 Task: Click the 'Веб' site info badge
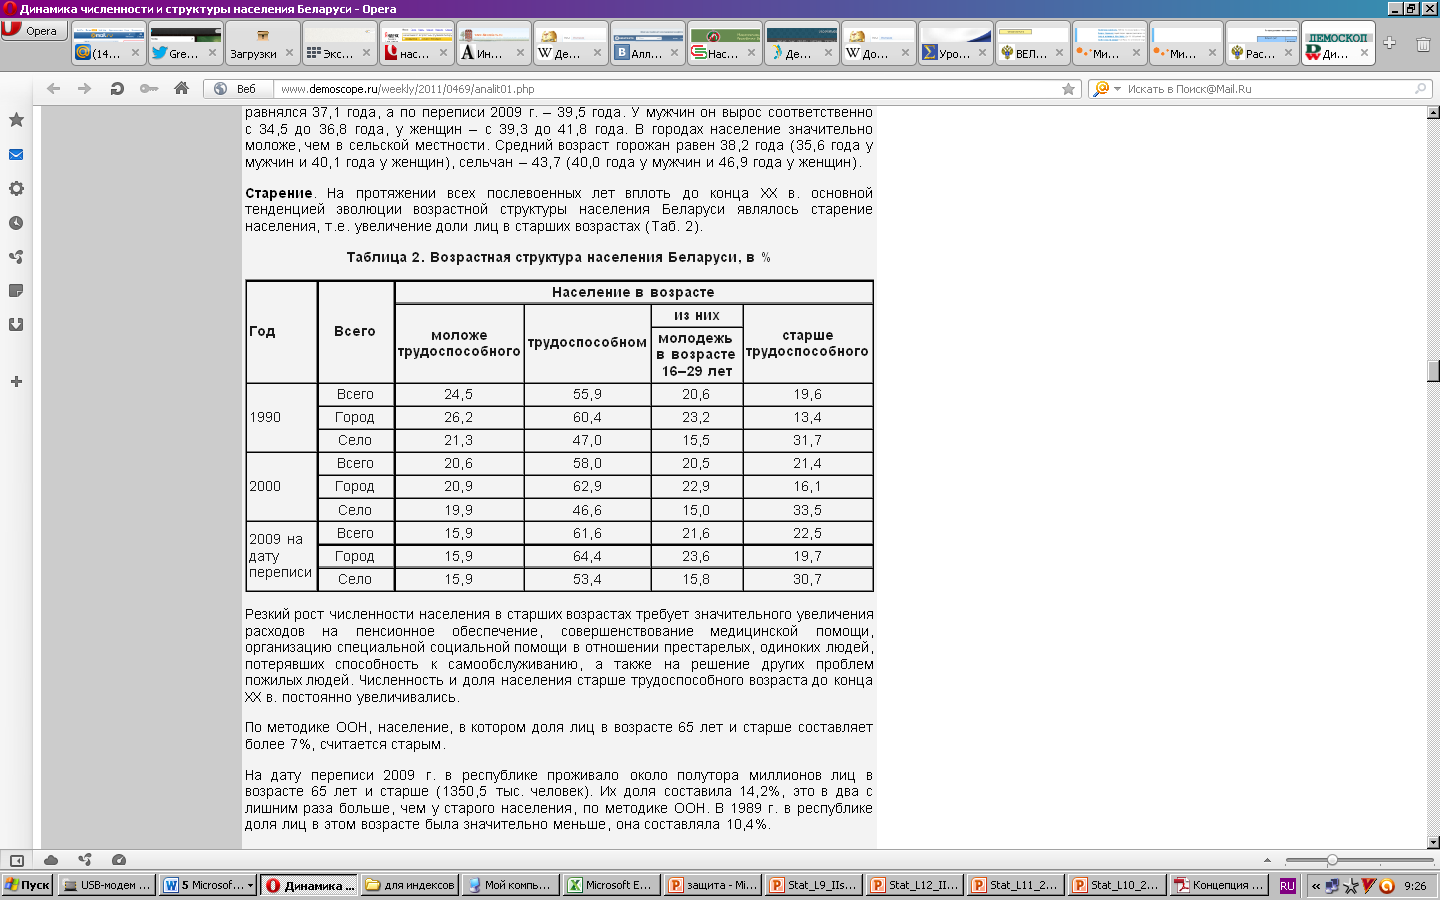pyautogui.click(x=238, y=89)
